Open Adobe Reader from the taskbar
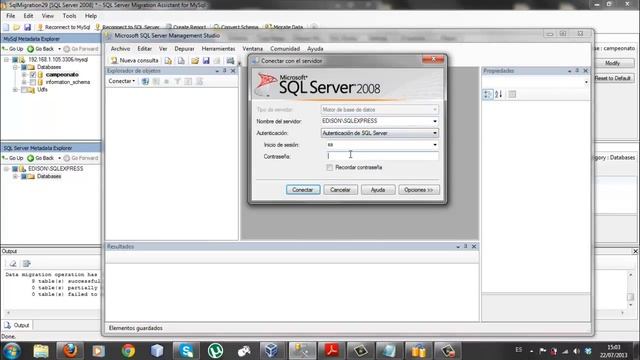 331,351
